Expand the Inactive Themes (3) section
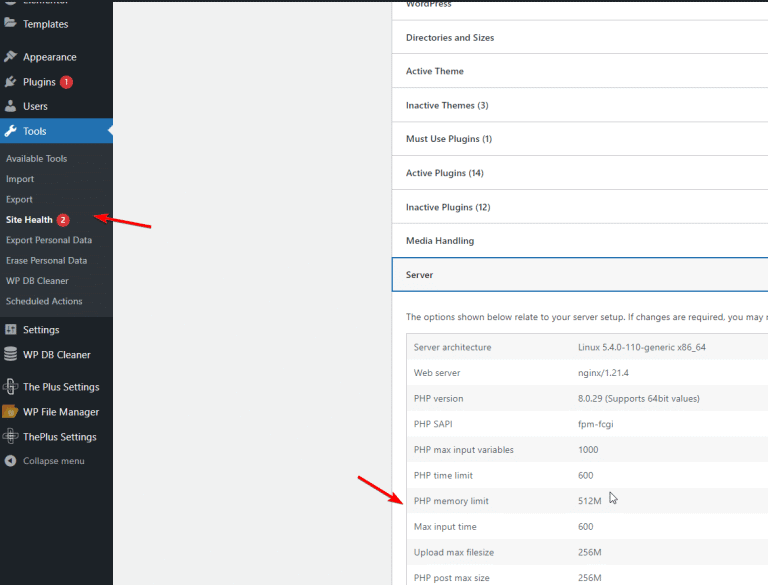This screenshot has height=585, width=768. click(447, 106)
